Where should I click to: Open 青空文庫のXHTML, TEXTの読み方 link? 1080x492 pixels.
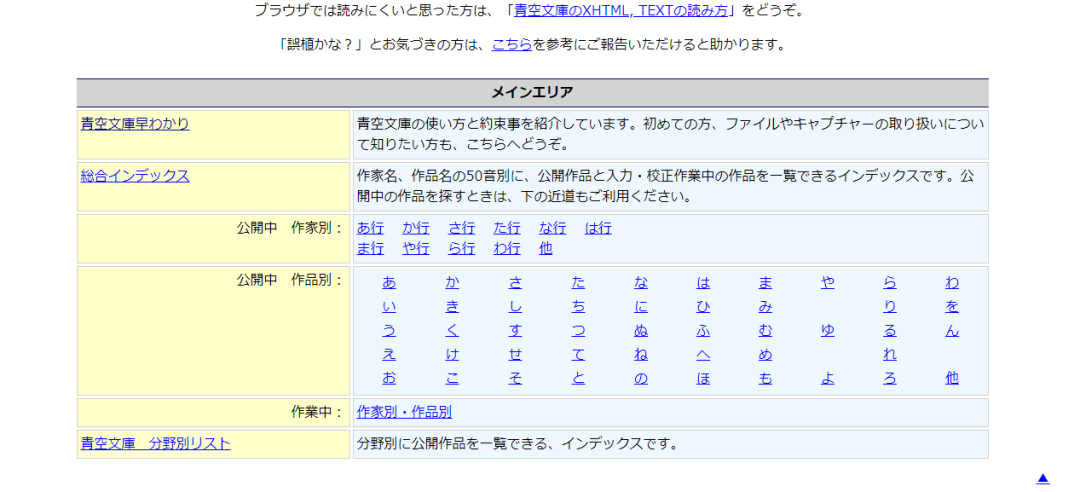[x=621, y=10]
